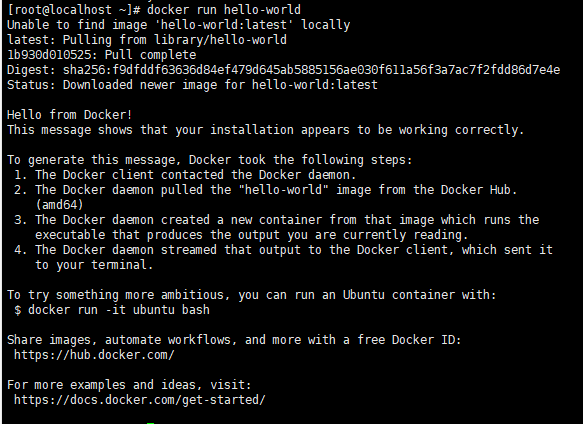Click the sha256 digest hash string
The image size is (583, 424).
[311, 70]
